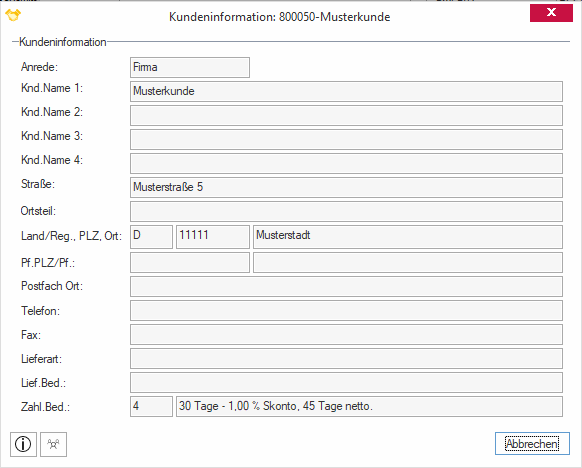Focus the empty Knd.Name 2 field
582x468 pixels.
coord(346,115)
